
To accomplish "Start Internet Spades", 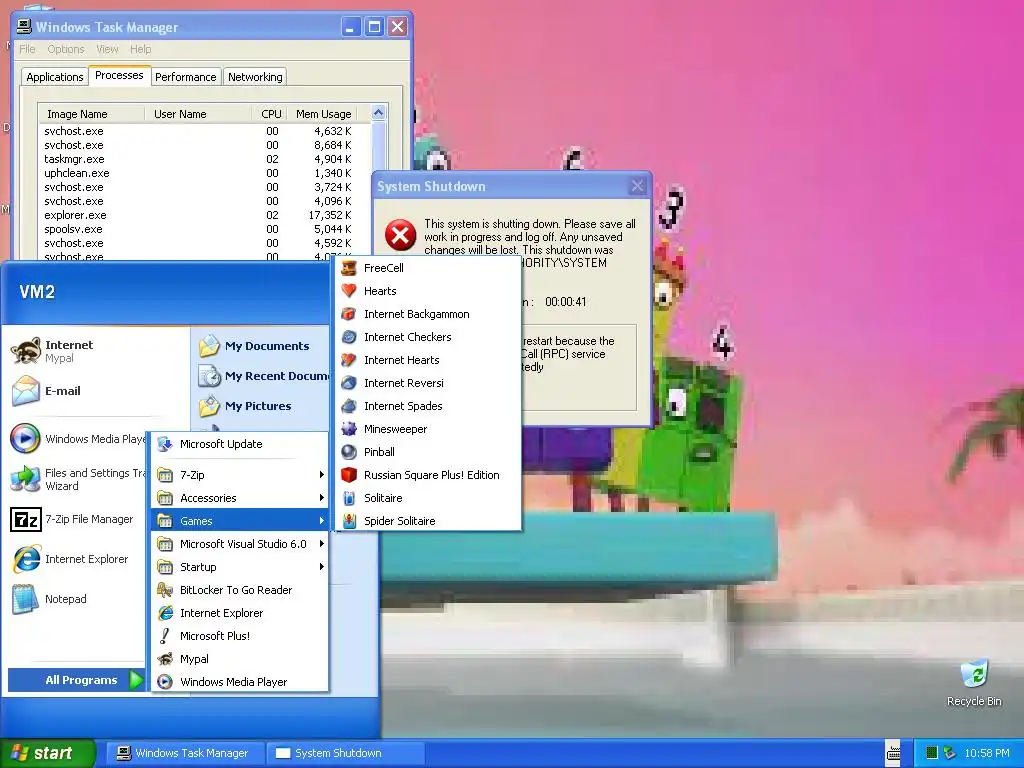I will pyautogui.click(x=428, y=406).
